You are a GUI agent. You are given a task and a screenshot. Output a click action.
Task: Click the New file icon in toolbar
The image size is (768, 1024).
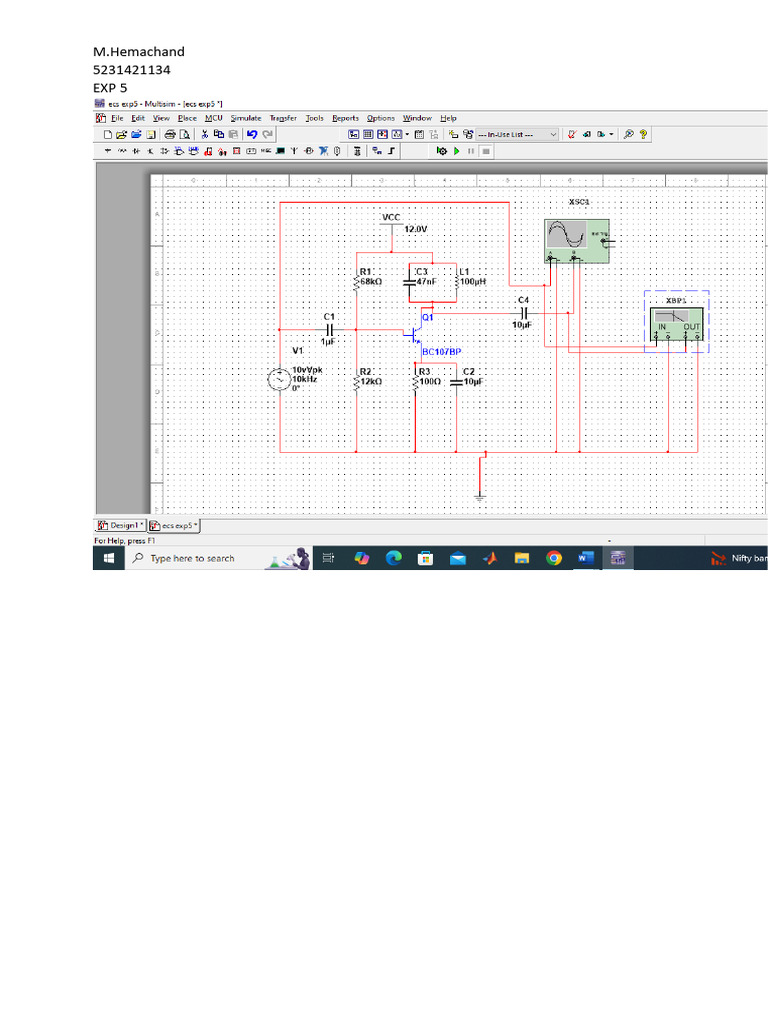108,134
